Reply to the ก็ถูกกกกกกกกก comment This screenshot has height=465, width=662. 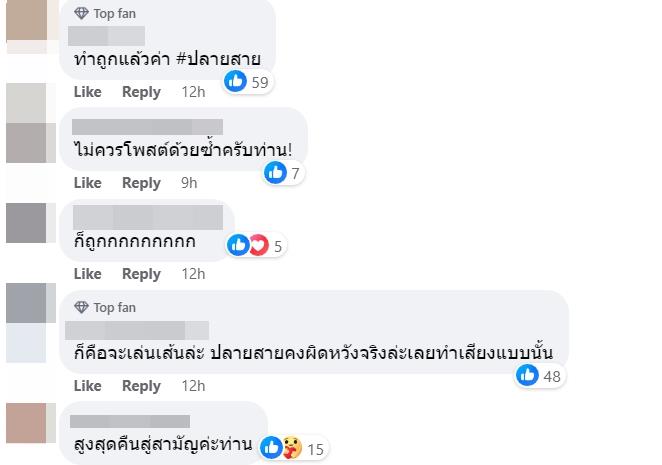(141, 274)
